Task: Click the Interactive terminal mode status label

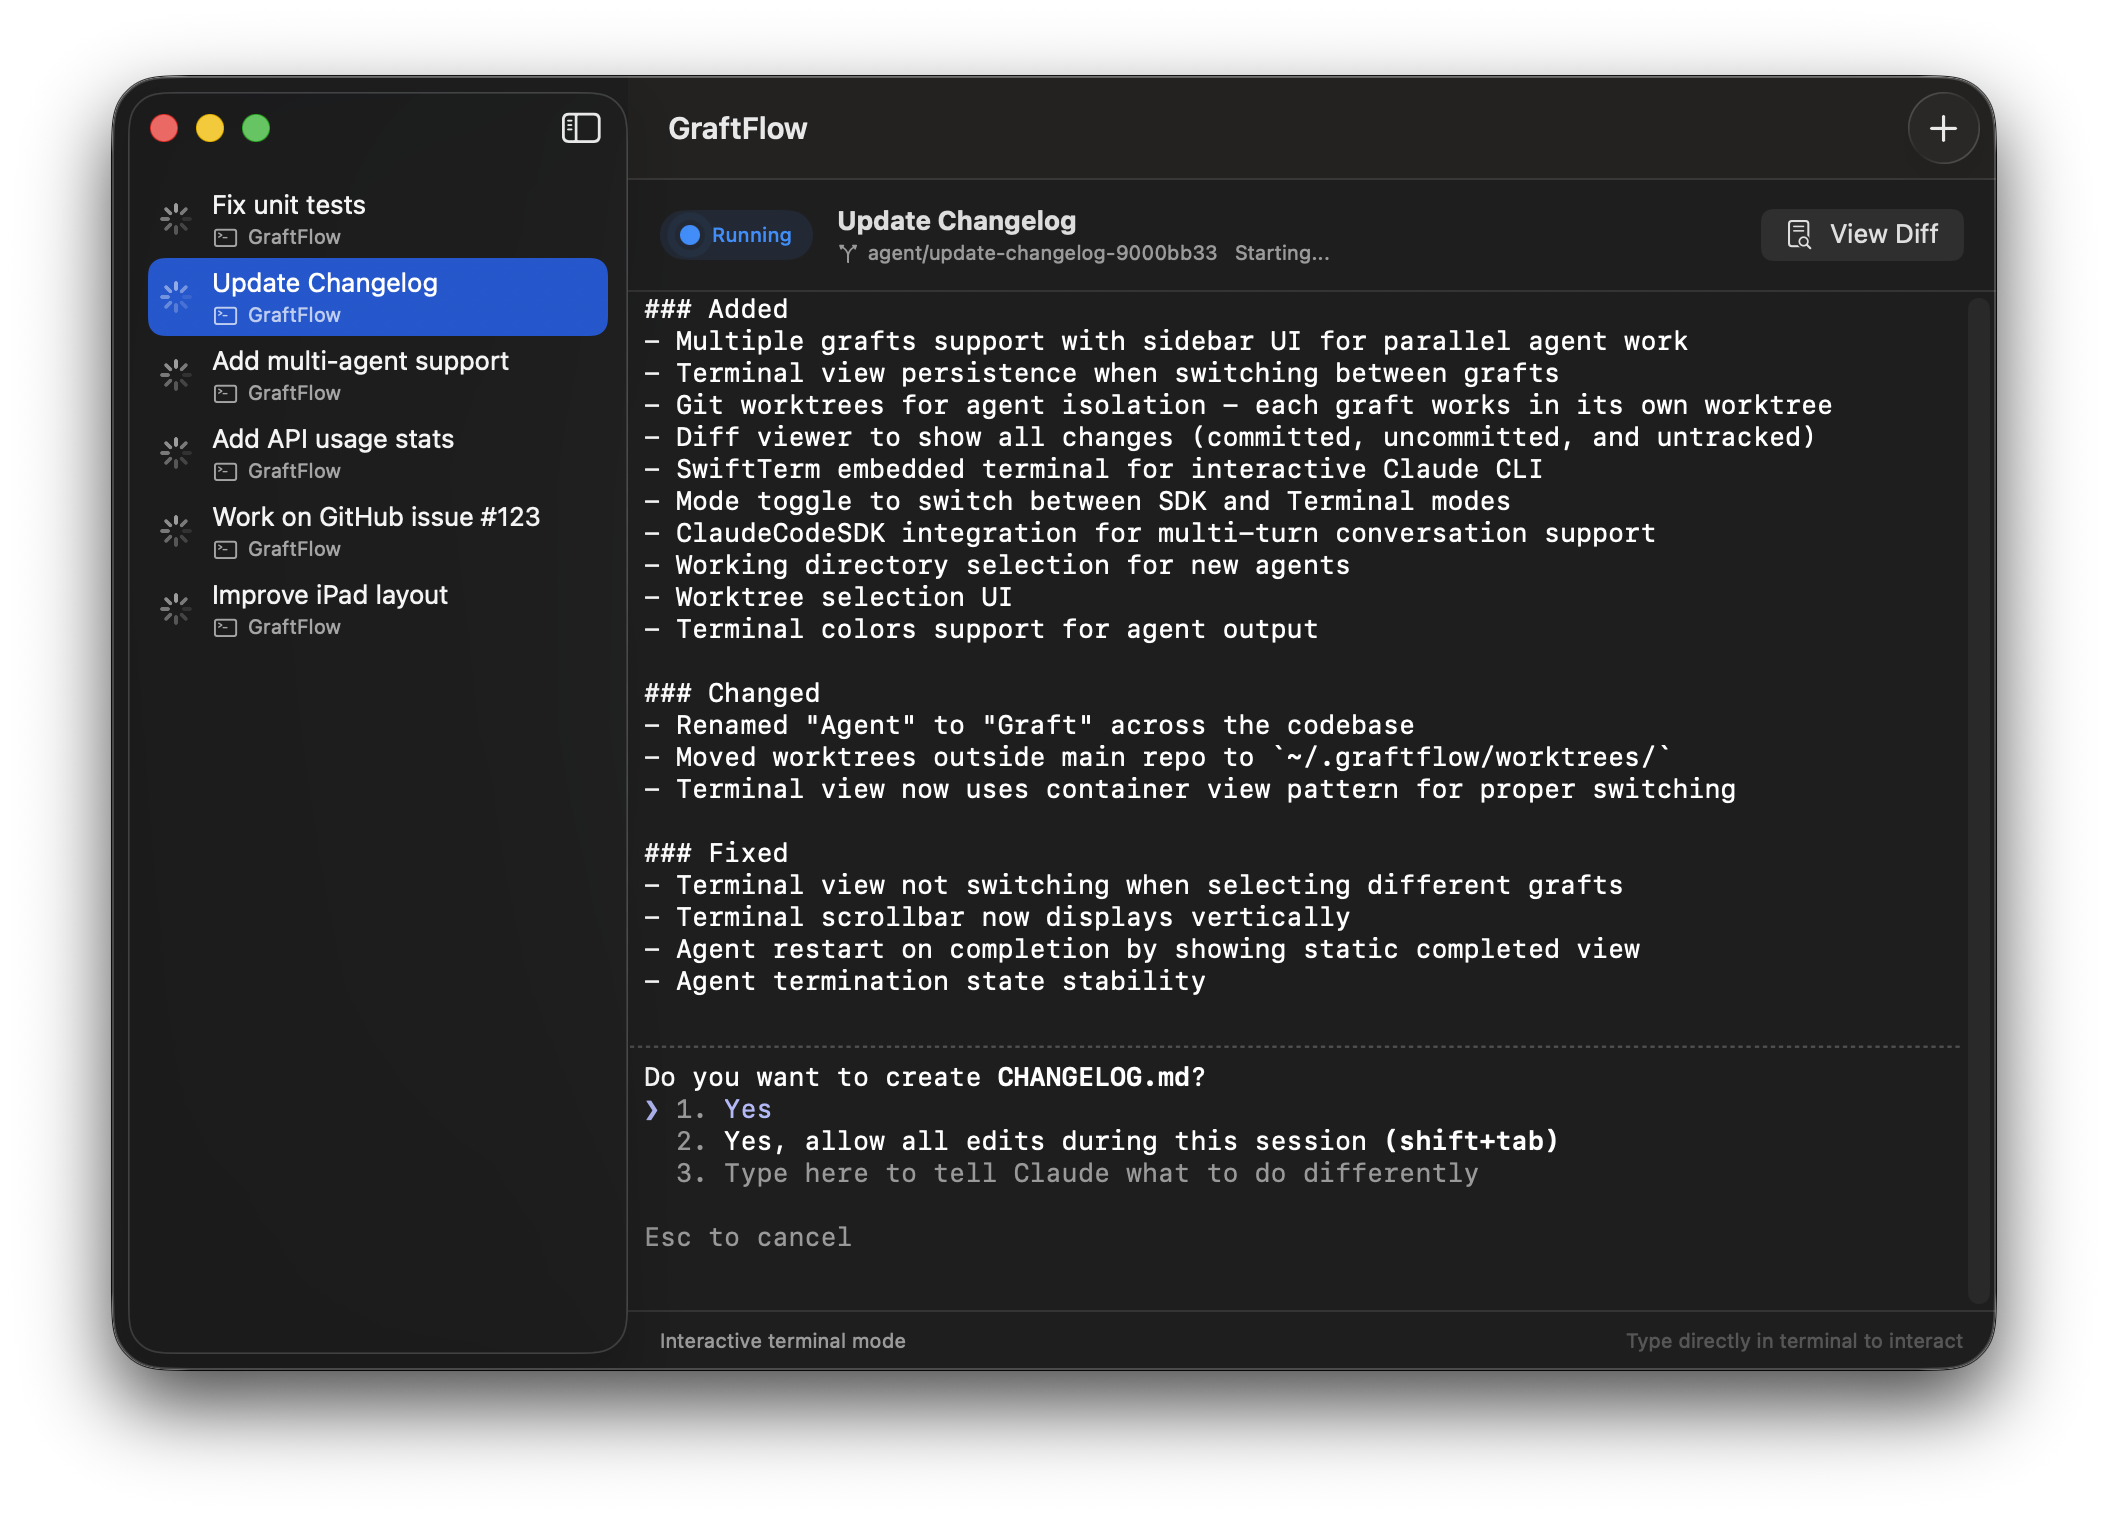Action: [783, 1340]
